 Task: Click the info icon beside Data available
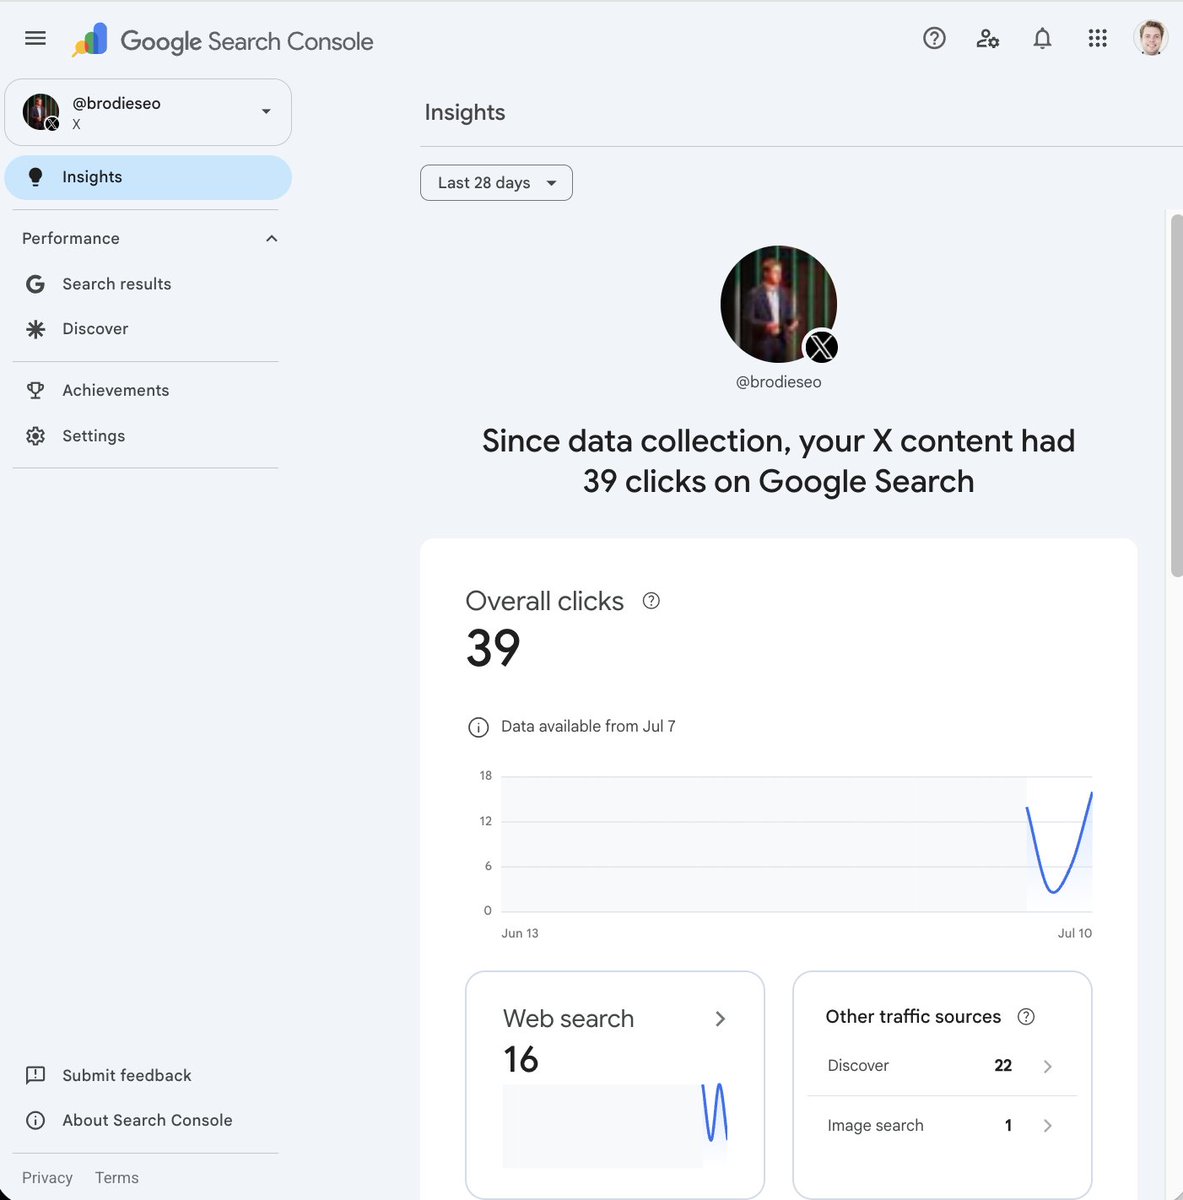click(478, 727)
